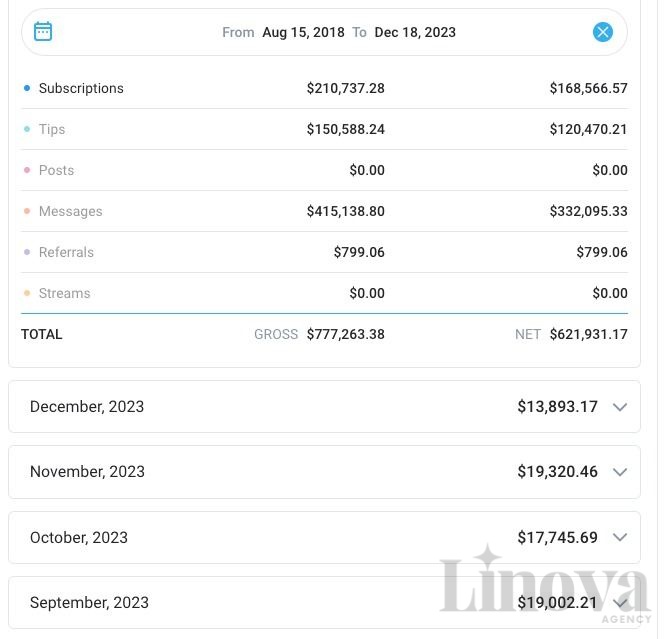Click the Tips category label
This screenshot has height=639, width=668.
point(52,129)
